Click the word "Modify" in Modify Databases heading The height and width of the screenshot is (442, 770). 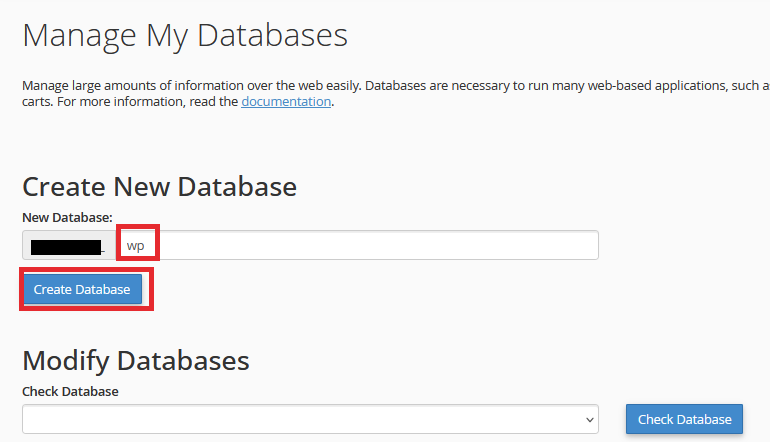(x=65, y=360)
